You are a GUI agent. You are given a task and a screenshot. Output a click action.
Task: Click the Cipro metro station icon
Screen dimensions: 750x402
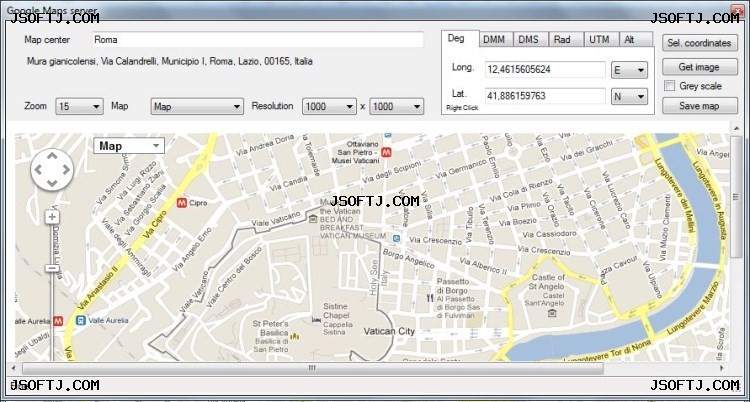tap(182, 203)
